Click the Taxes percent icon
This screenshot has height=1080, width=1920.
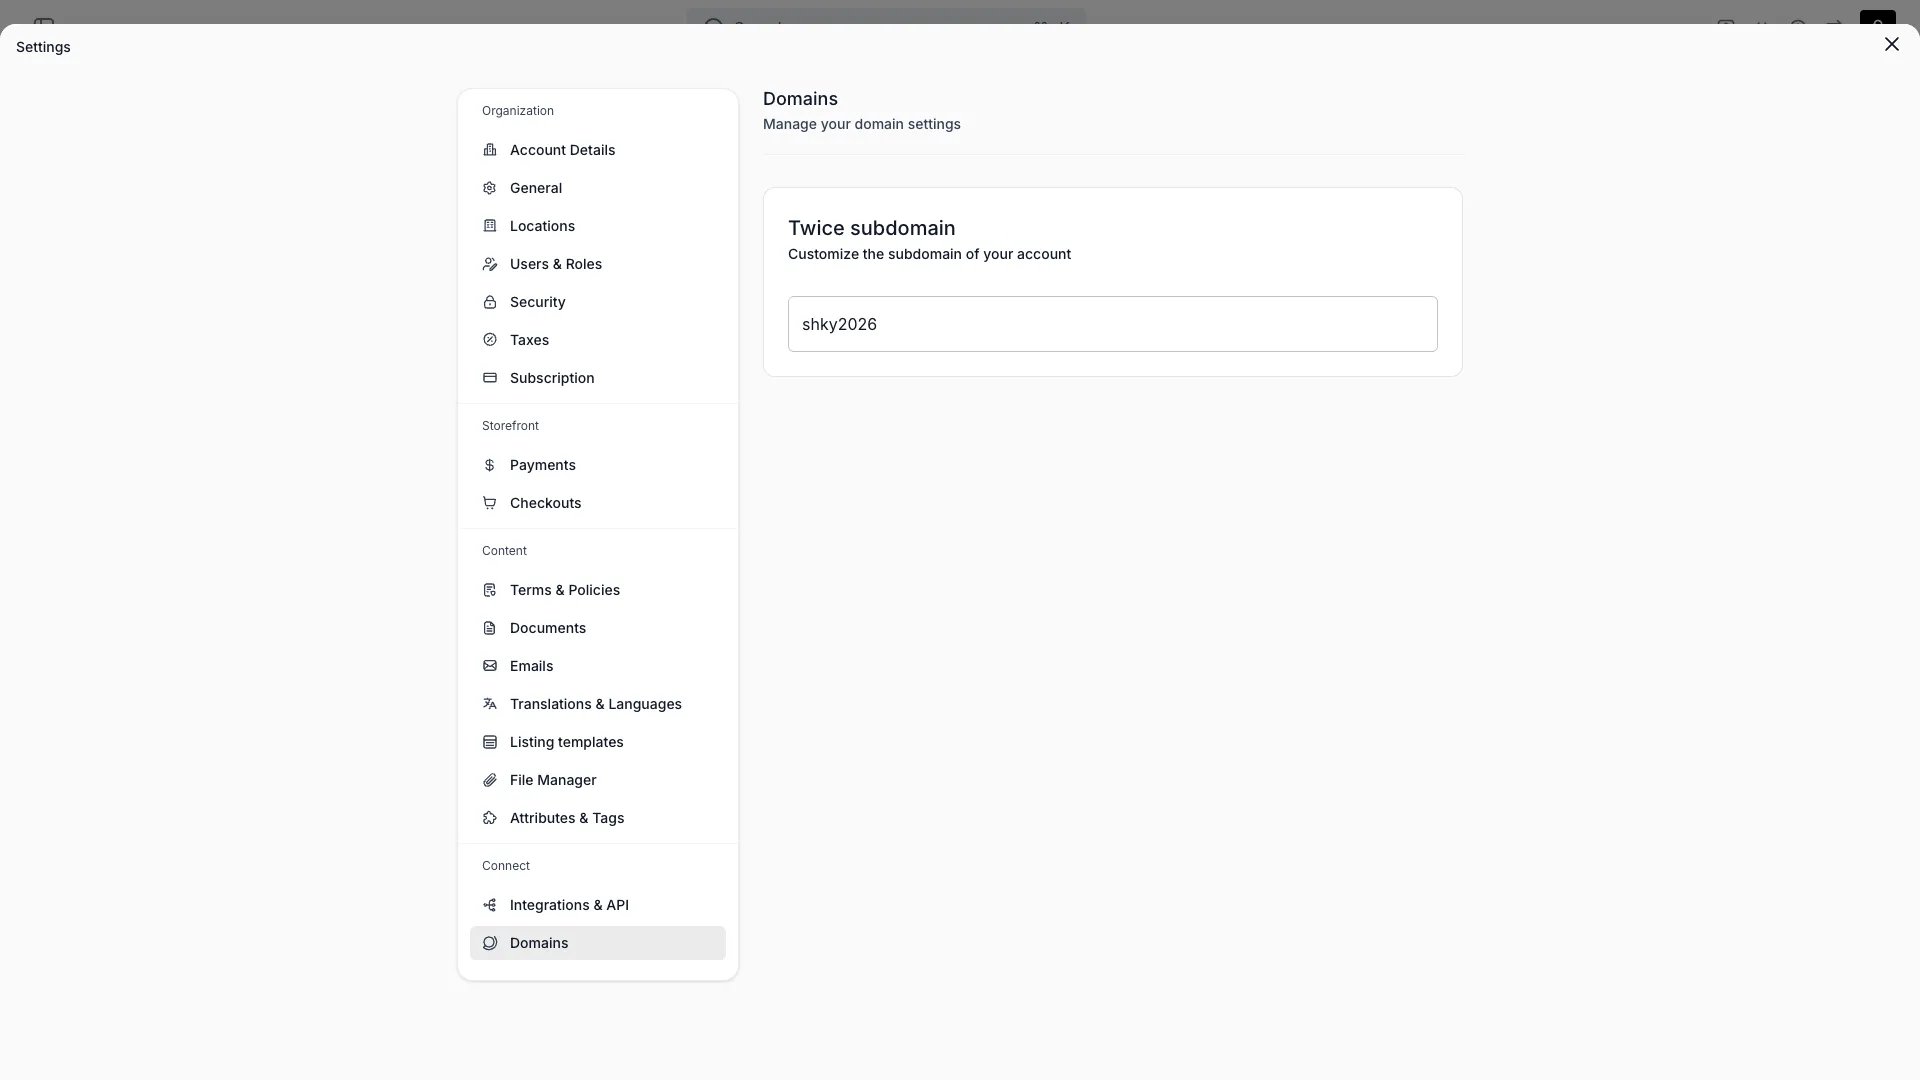pyautogui.click(x=490, y=340)
